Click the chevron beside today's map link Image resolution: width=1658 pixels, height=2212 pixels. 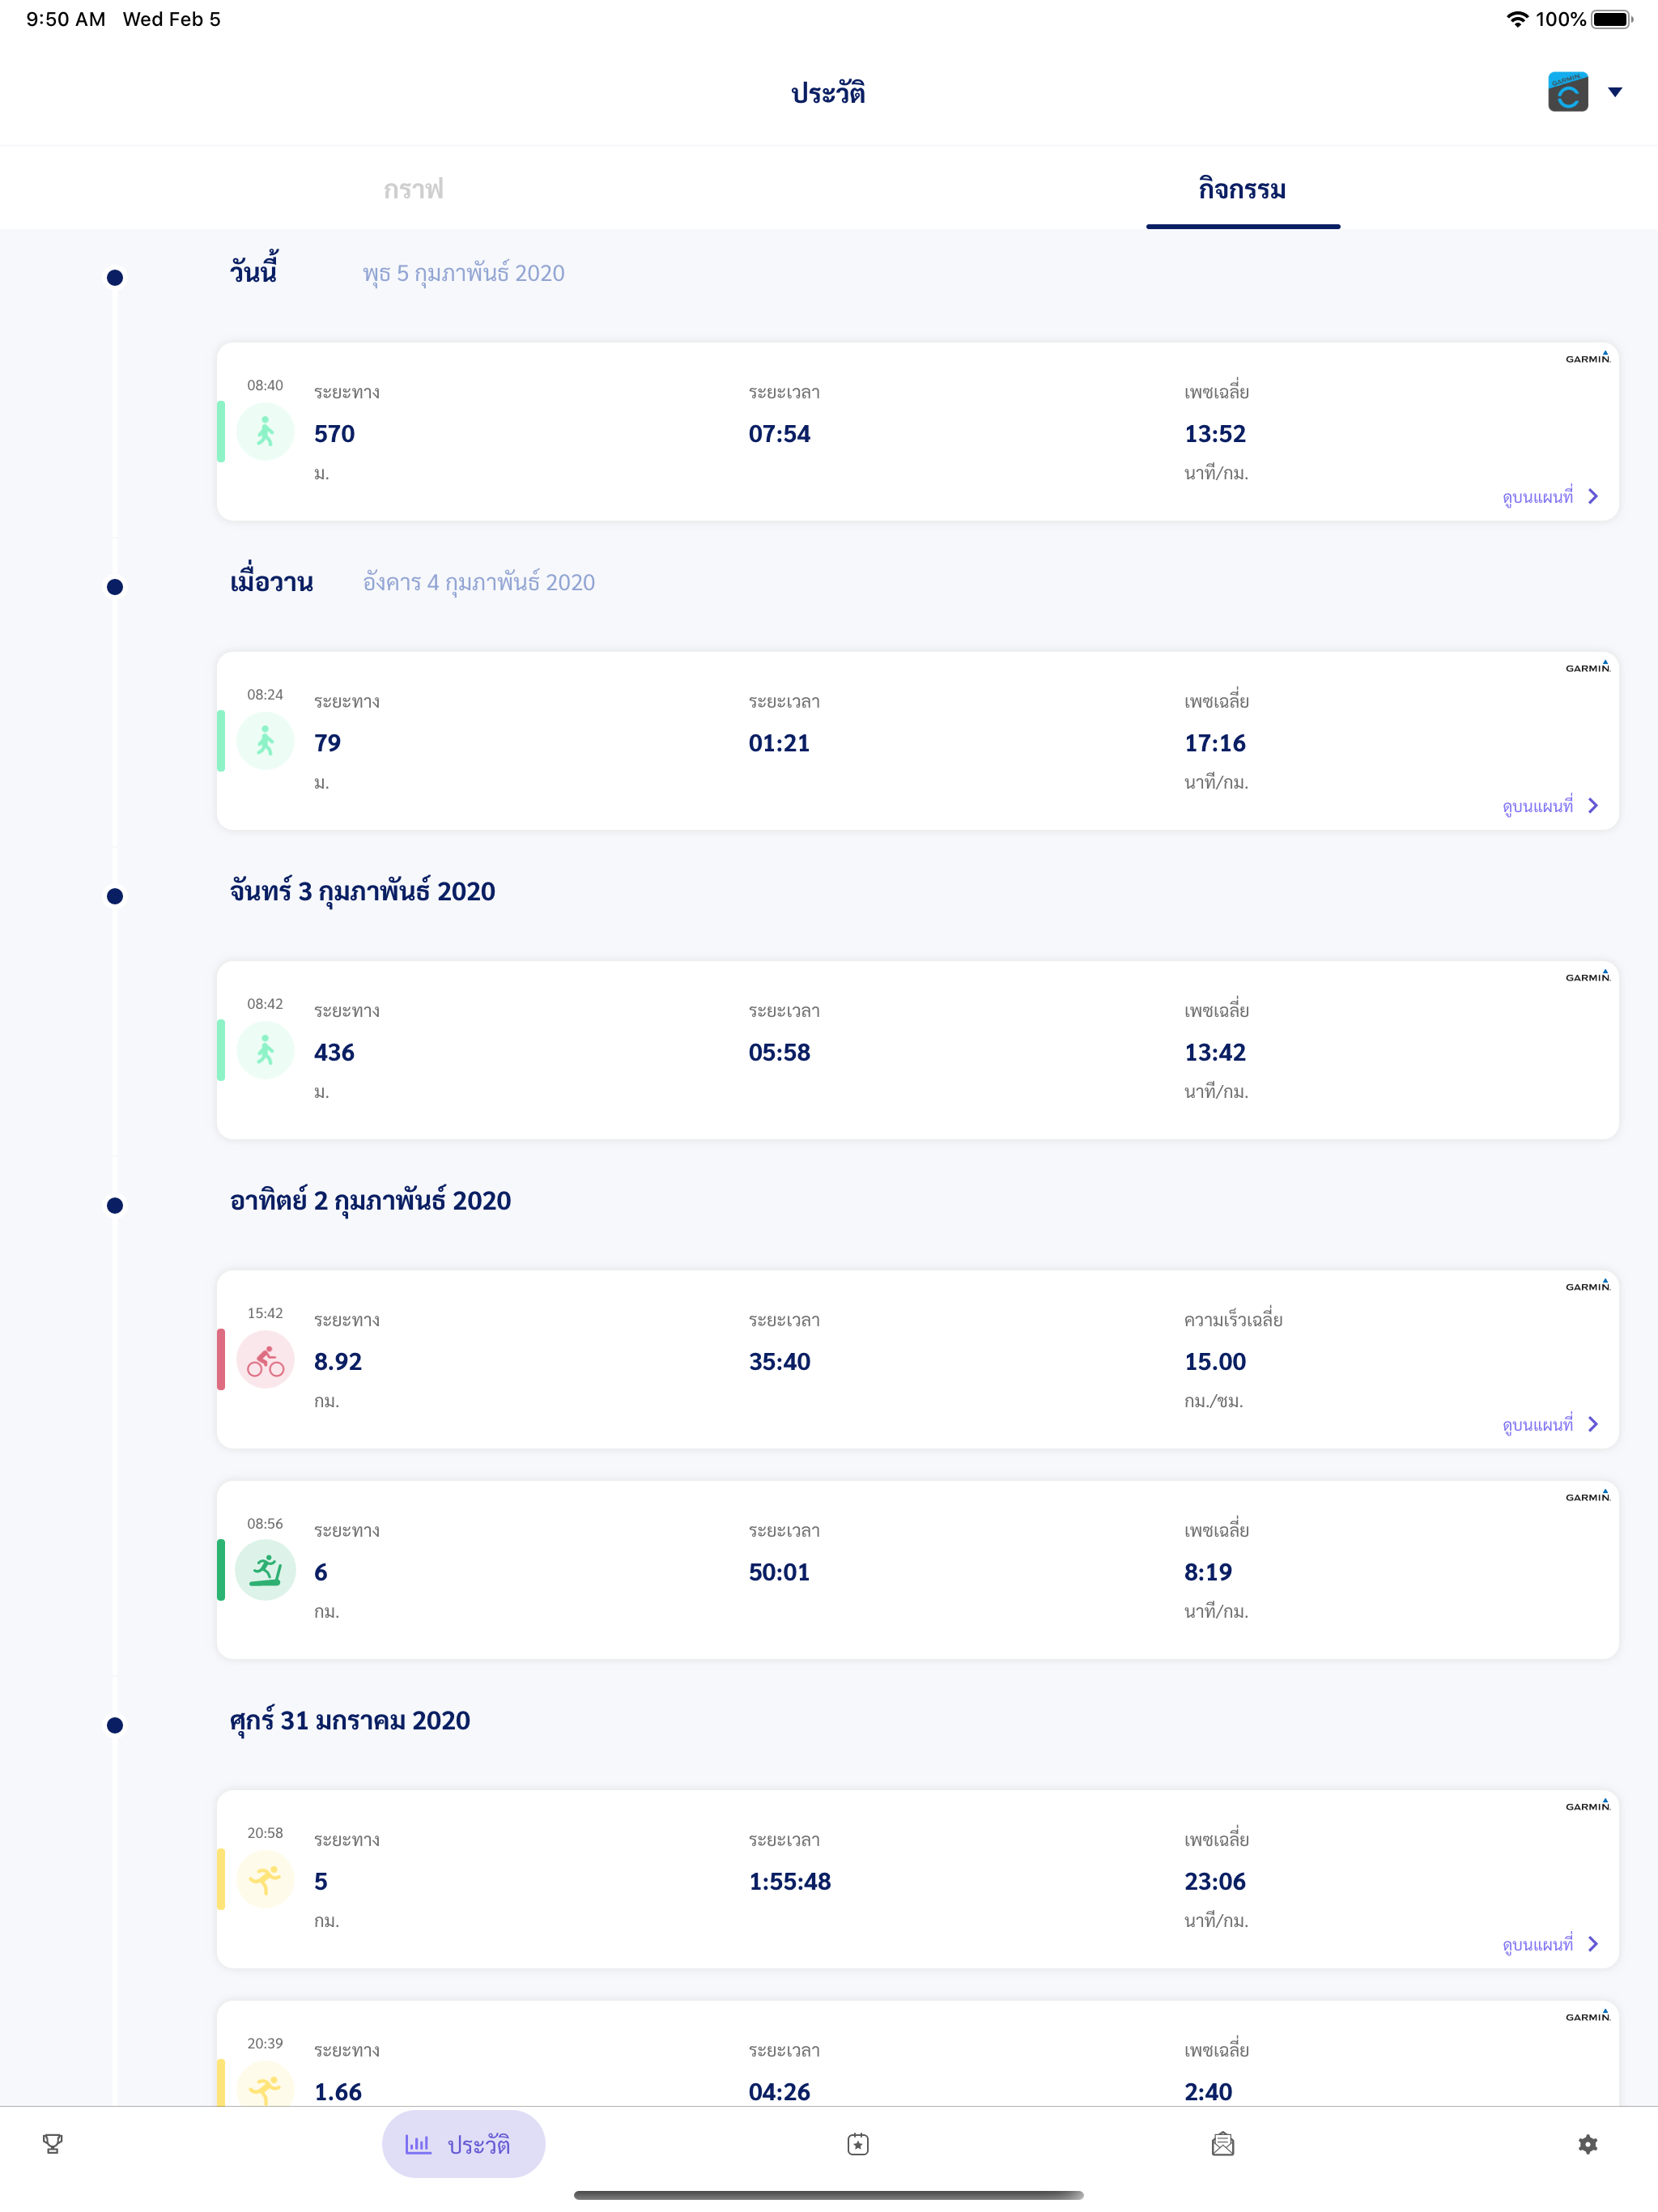1594,496
